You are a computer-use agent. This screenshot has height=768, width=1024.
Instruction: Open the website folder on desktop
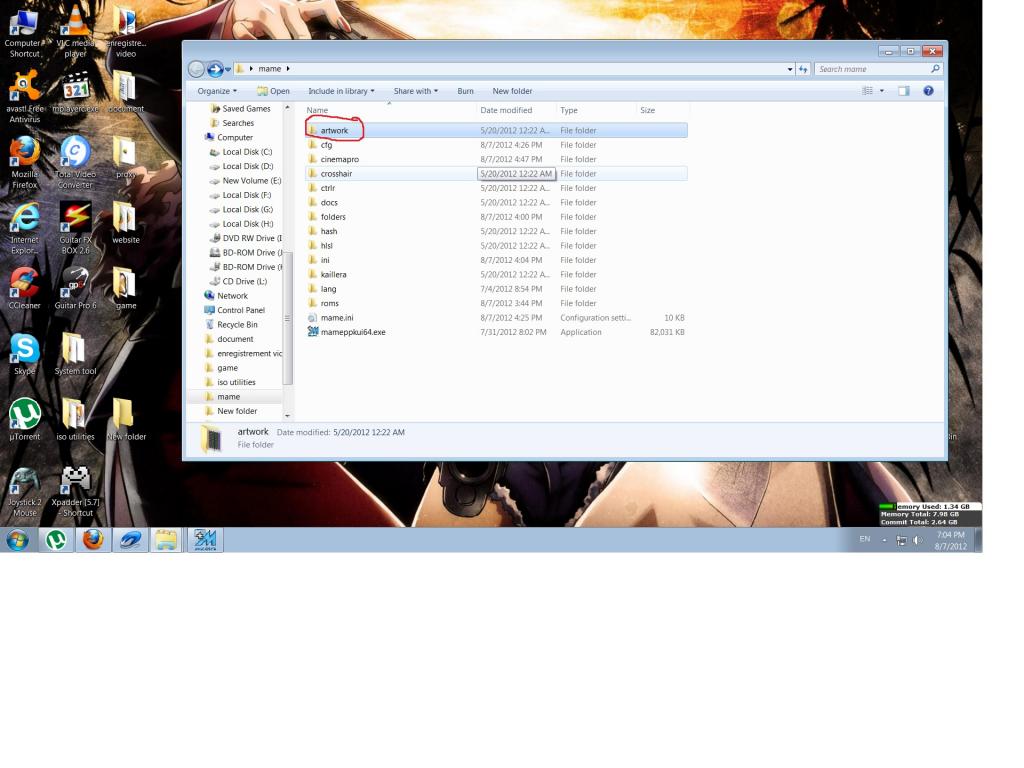[x=125, y=223]
